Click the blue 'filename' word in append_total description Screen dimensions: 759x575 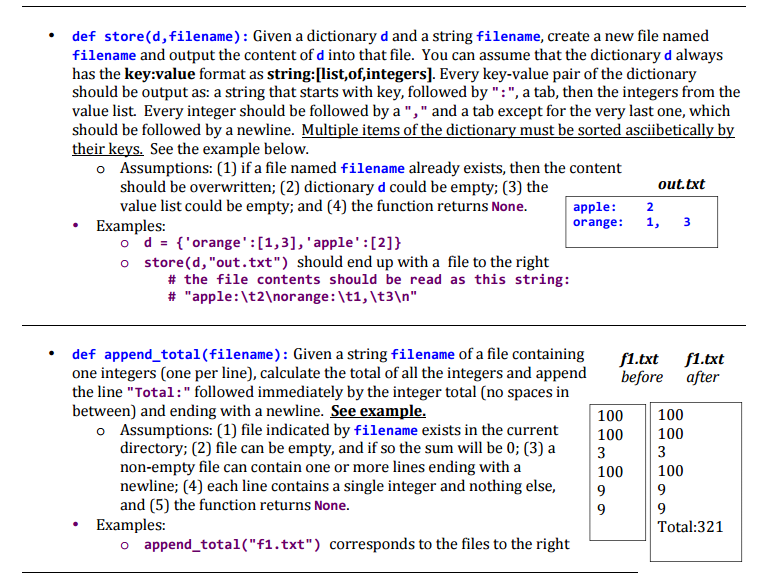click(x=423, y=355)
